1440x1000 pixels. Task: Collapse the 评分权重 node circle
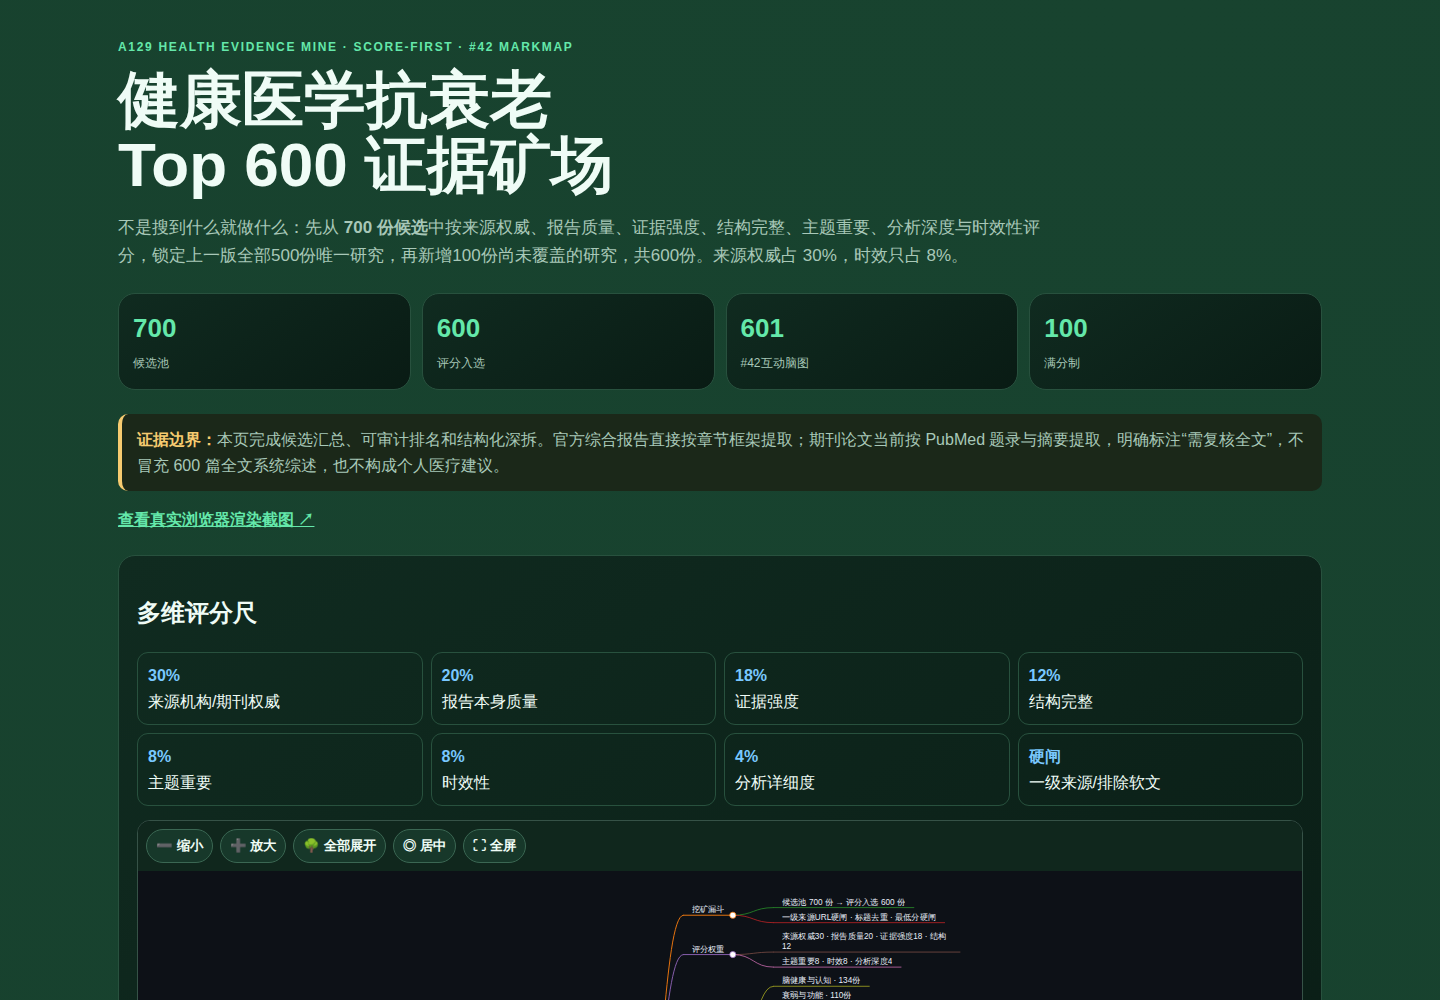[x=733, y=954]
